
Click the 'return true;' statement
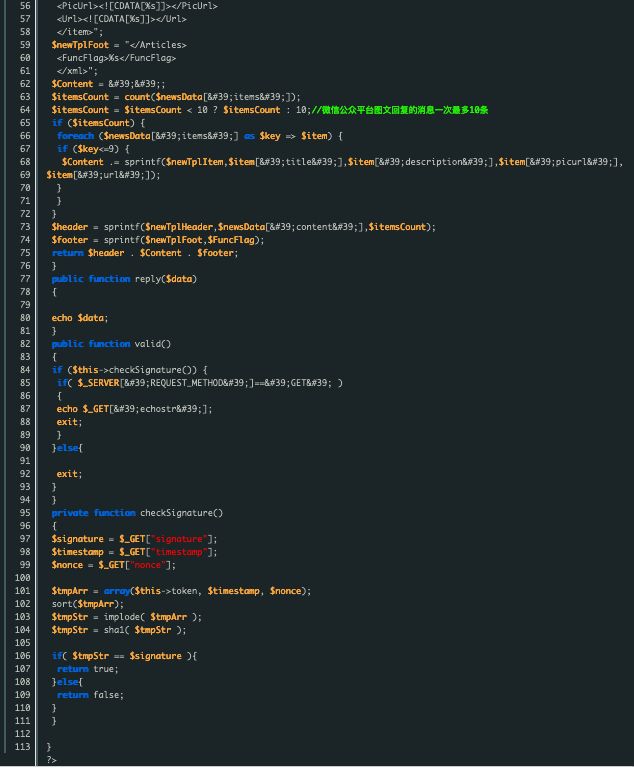pyautogui.click(x=88, y=669)
